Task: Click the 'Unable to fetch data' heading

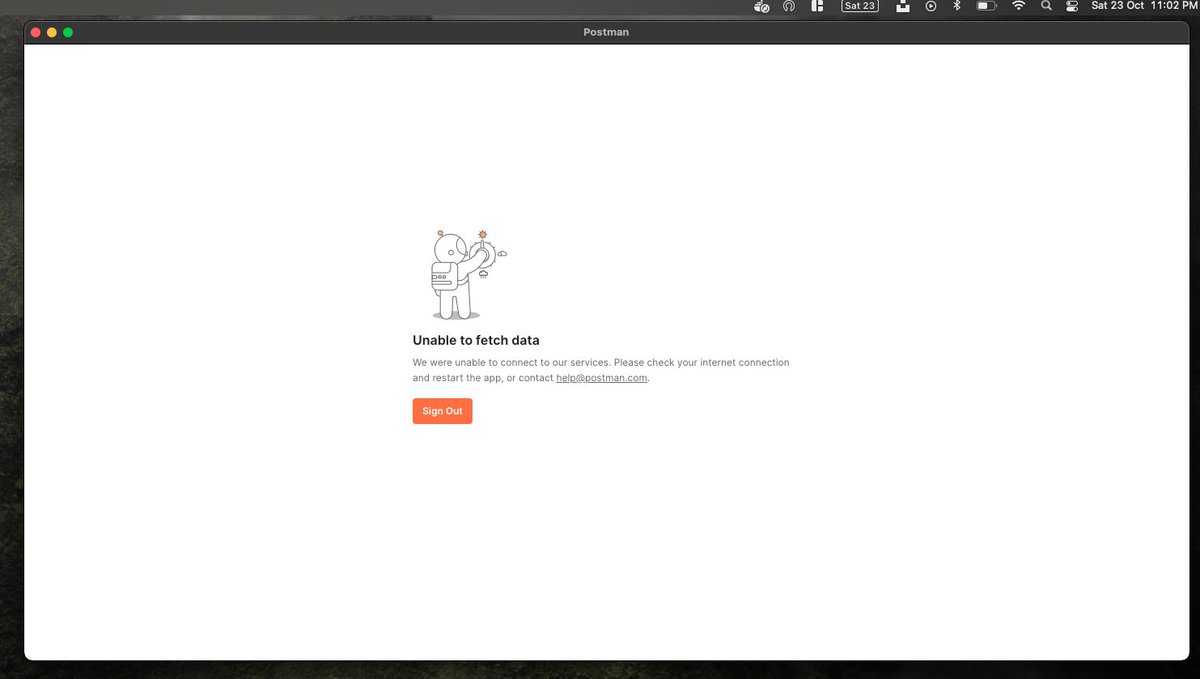Action: point(476,340)
